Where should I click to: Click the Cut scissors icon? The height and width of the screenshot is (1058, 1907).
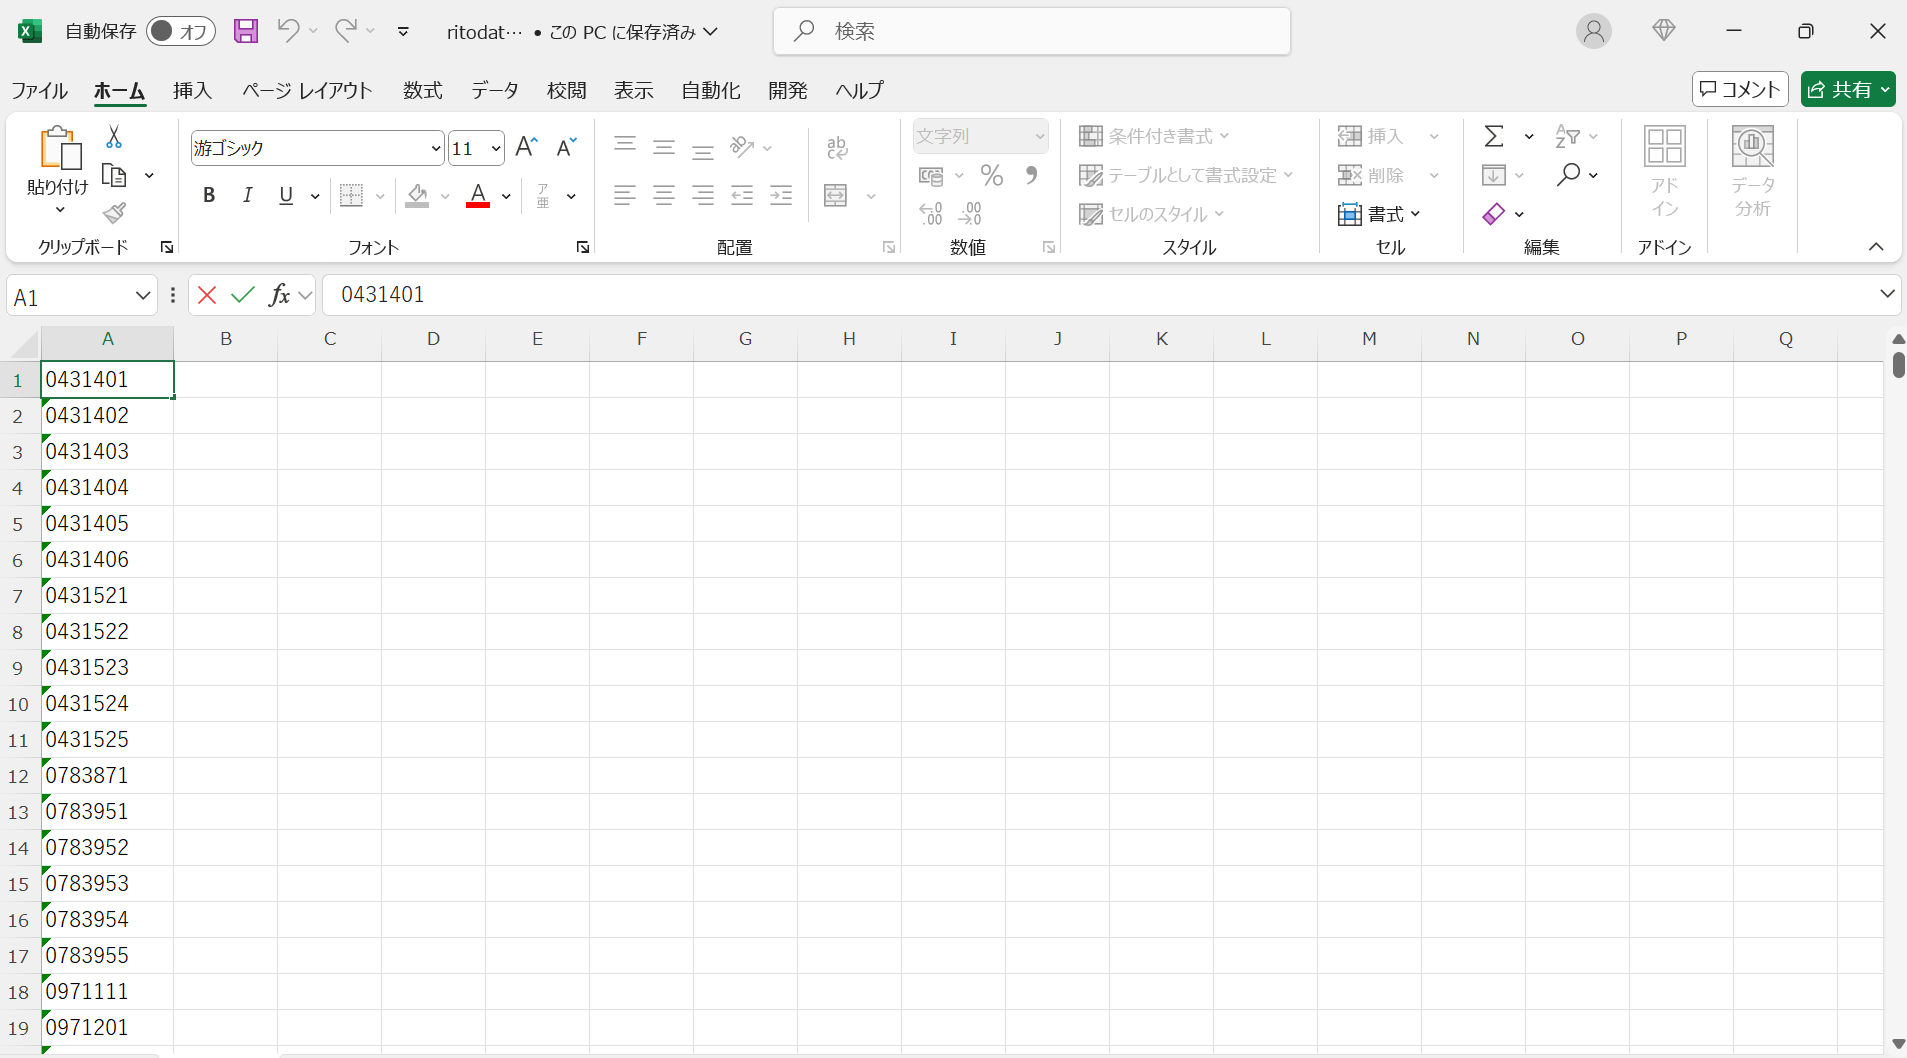(x=114, y=137)
